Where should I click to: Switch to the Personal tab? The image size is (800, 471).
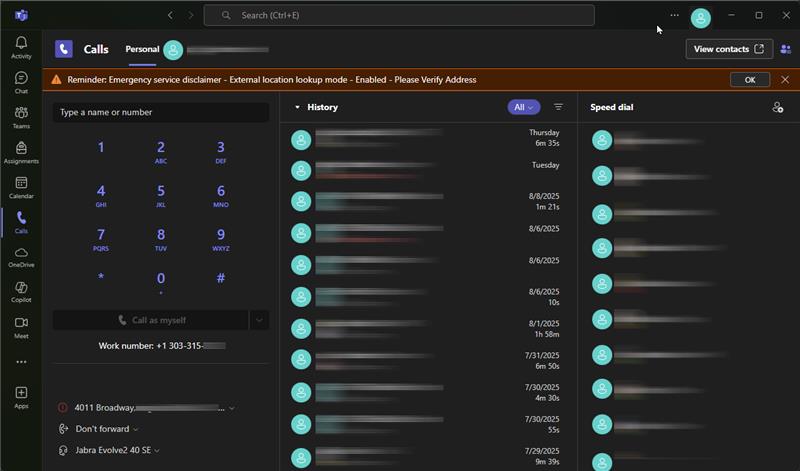(x=142, y=49)
